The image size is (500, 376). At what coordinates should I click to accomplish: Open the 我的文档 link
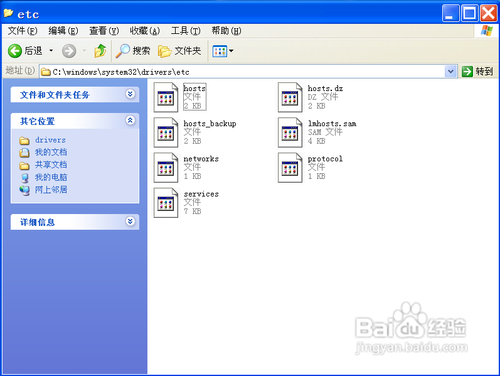pos(51,152)
